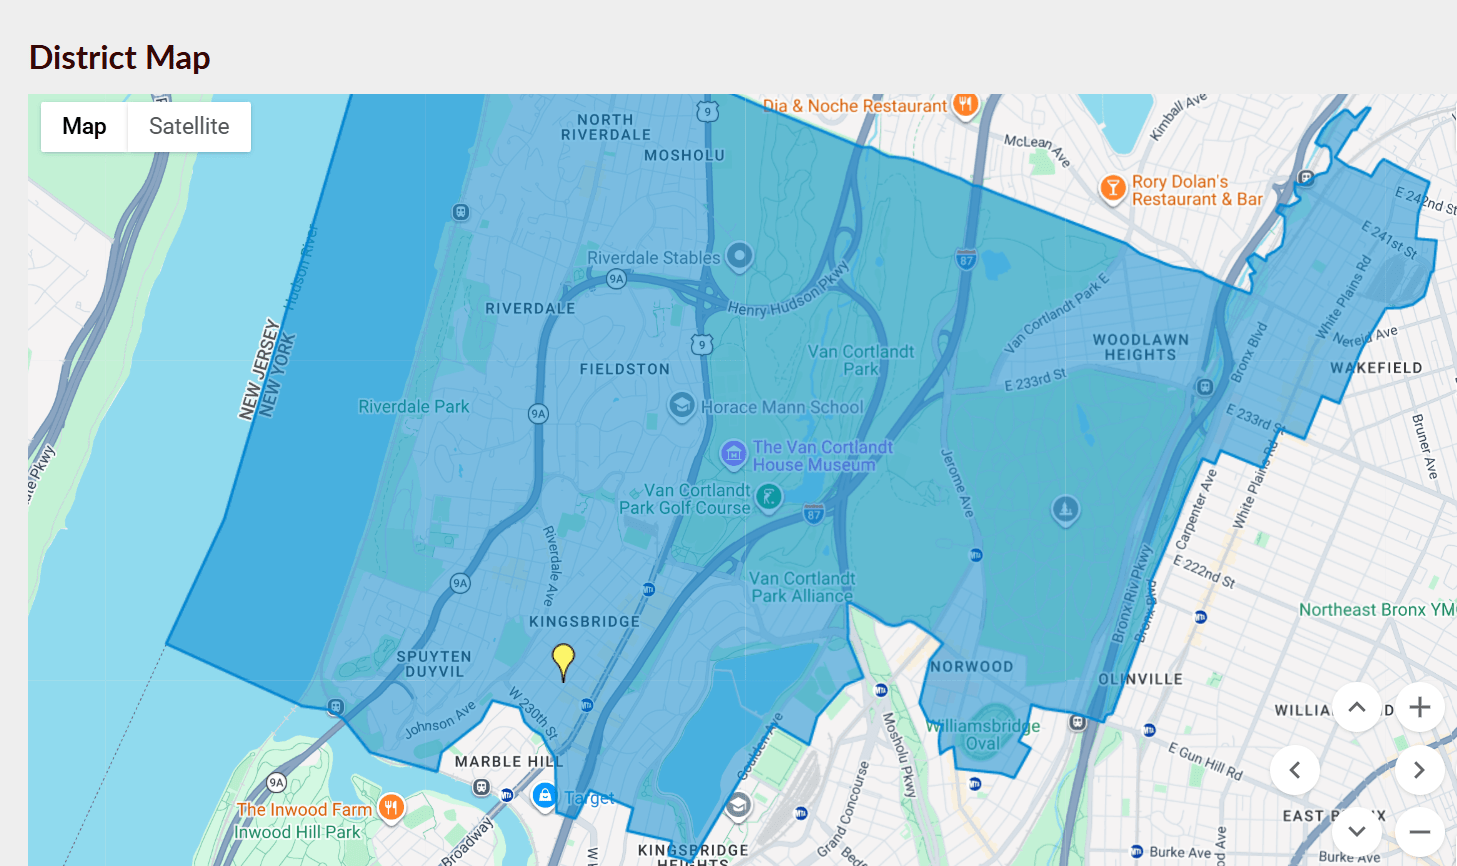1457x866 pixels.
Task: Pan the map left with arrow
Action: pyautogui.click(x=1295, y=770)
